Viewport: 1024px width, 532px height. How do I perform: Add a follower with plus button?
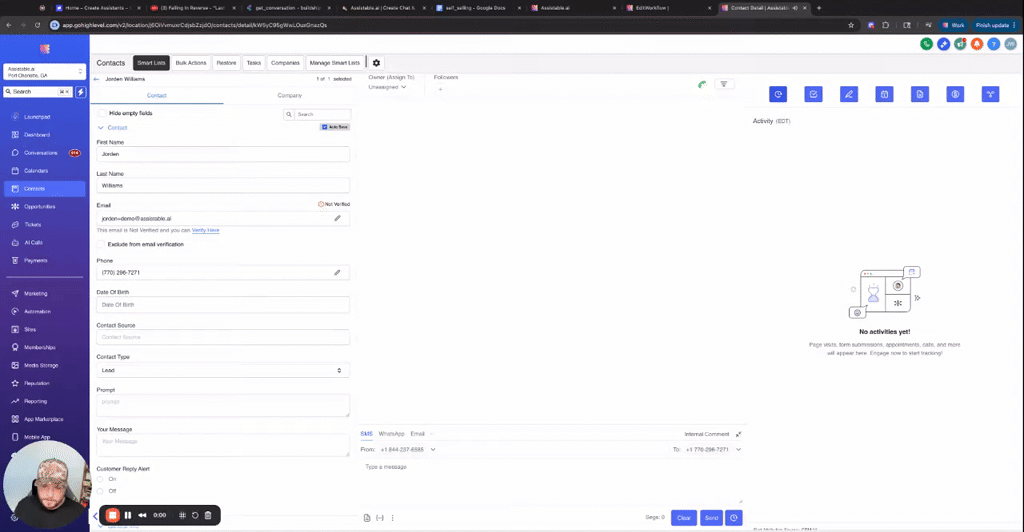(x=440, y=89)
